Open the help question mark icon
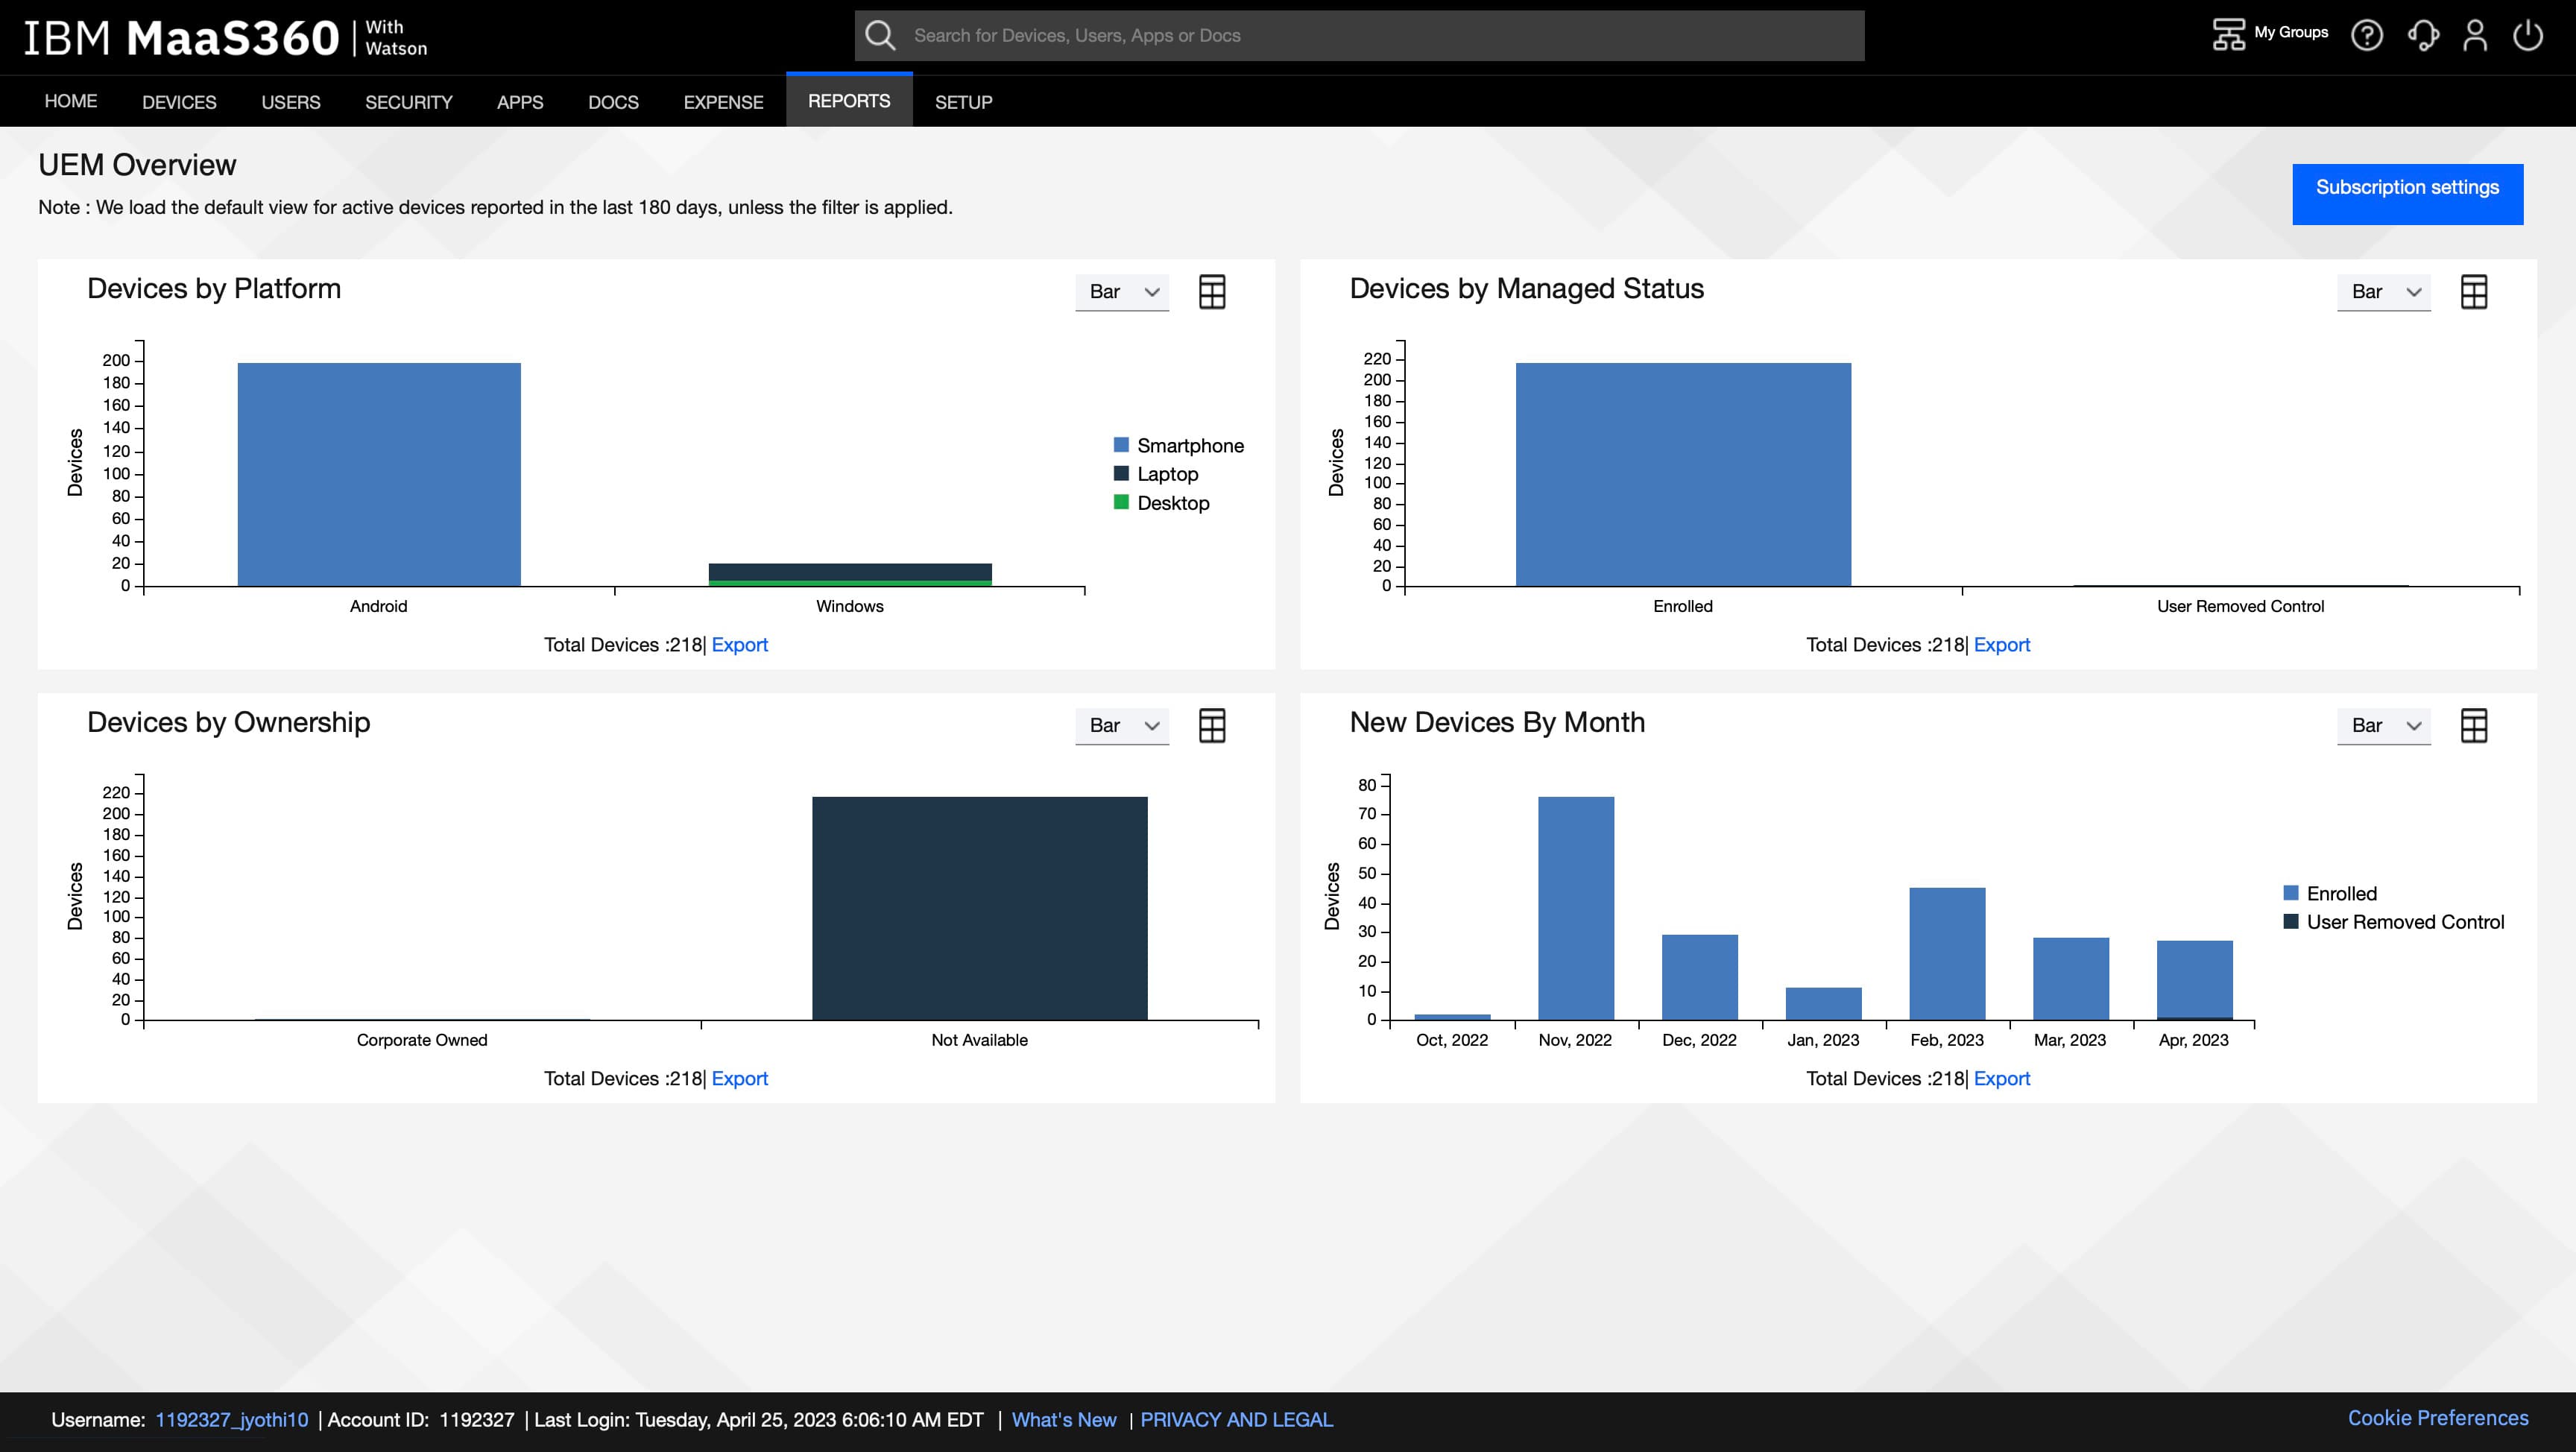Viewport: 2576px width, 1452px height. [x=2367, y=35]
